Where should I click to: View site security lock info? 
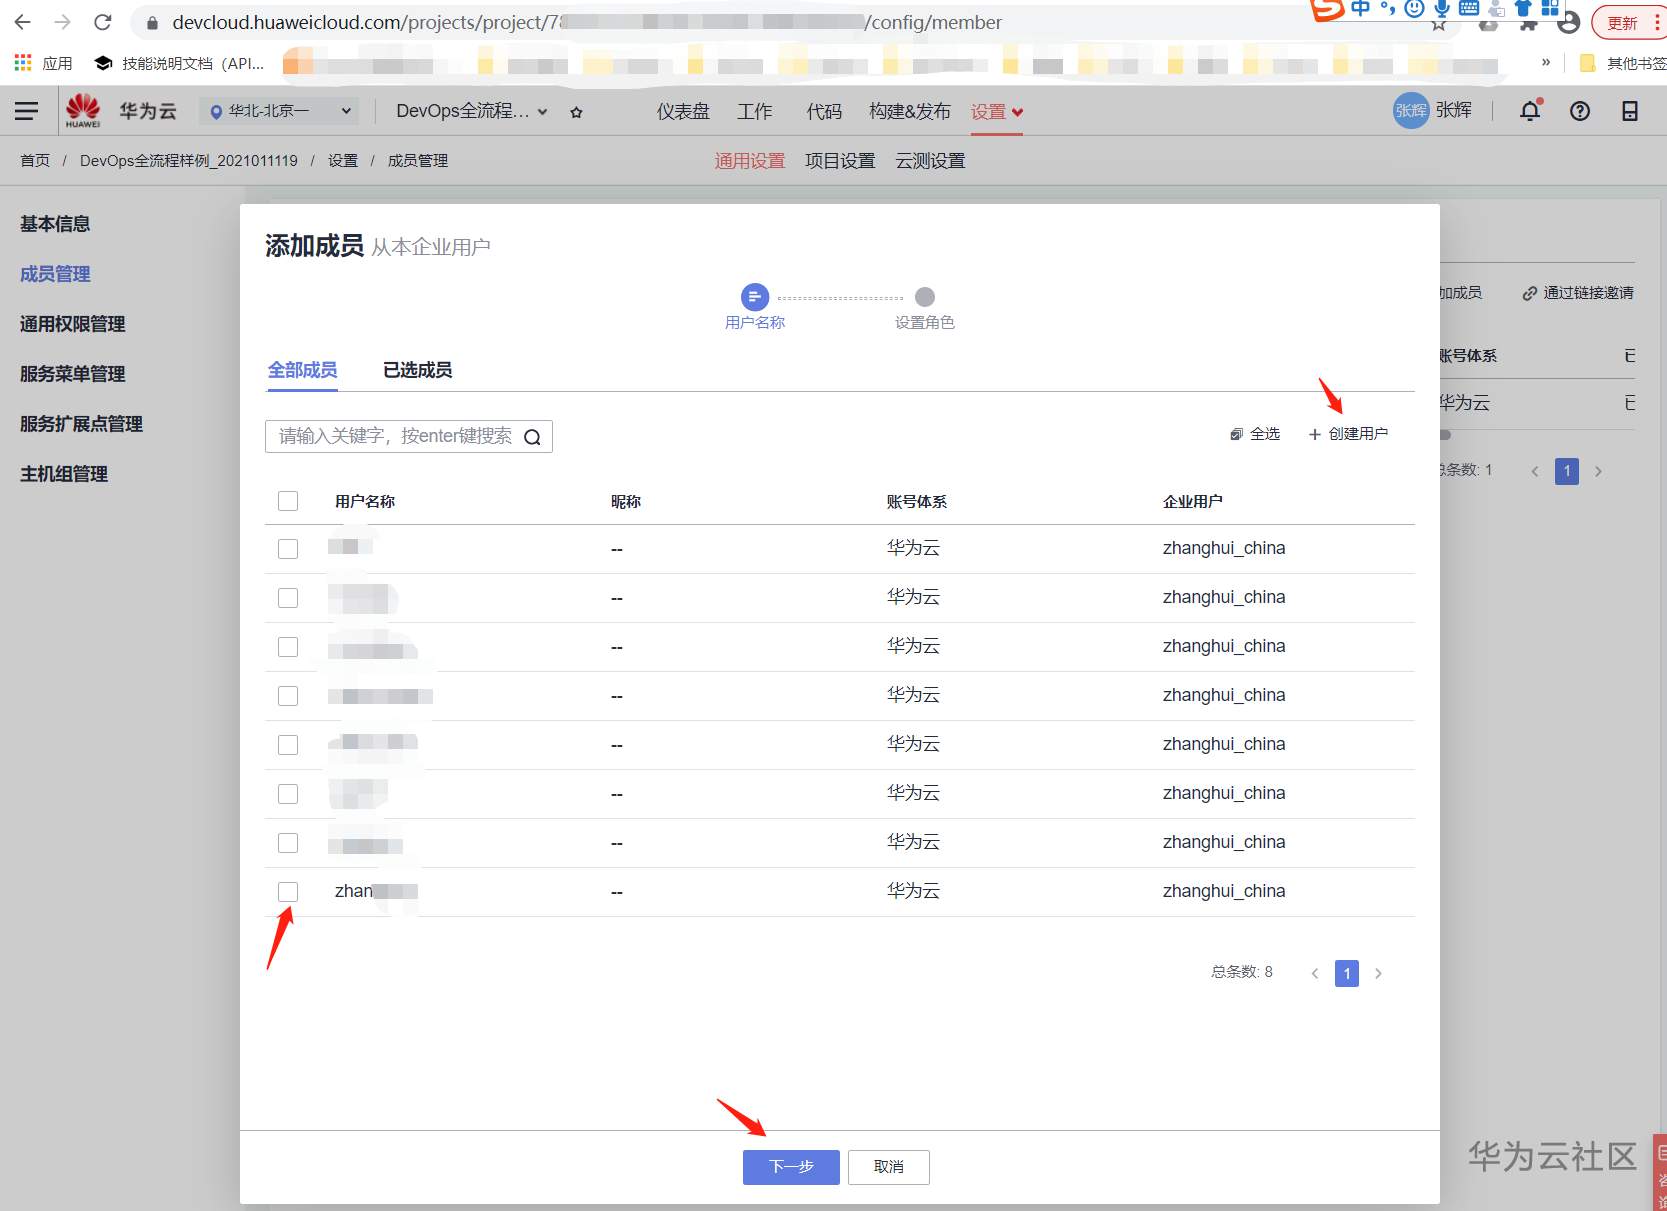coord(152,23)
